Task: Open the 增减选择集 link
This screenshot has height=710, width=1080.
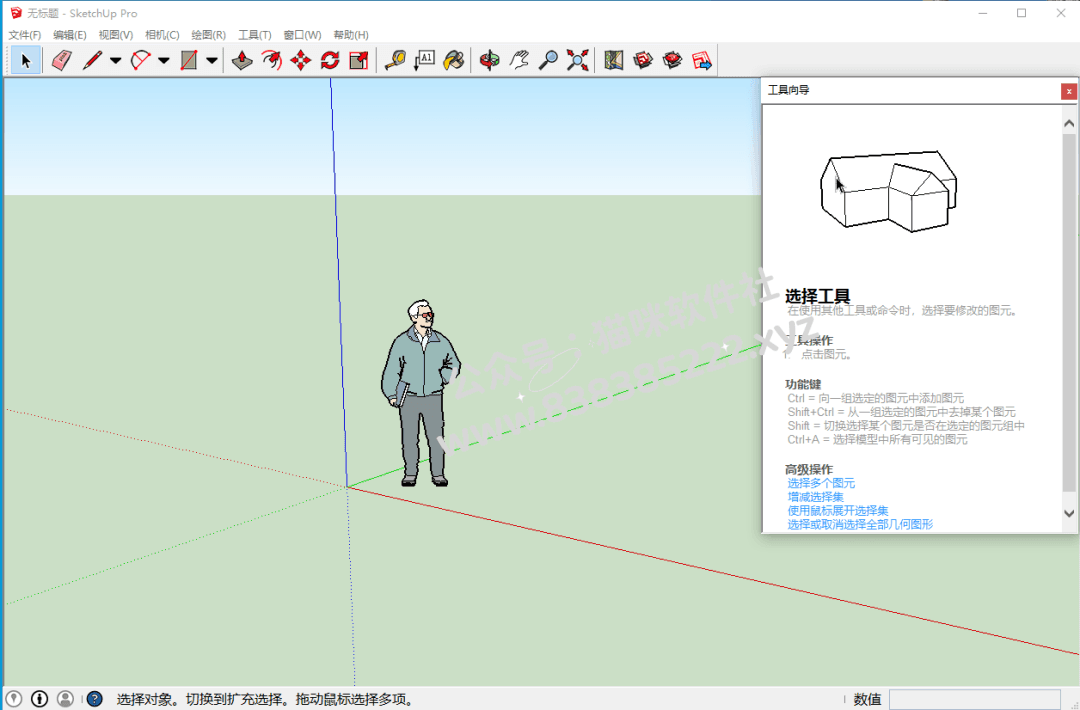Action: click(816, 497)
